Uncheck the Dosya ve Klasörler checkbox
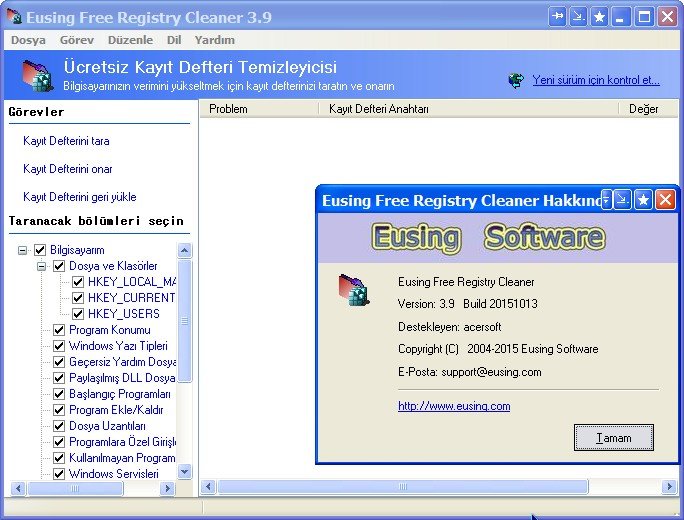Image resolution: width=684 pixels, height=520 pixels. click(x=59, y=266)
